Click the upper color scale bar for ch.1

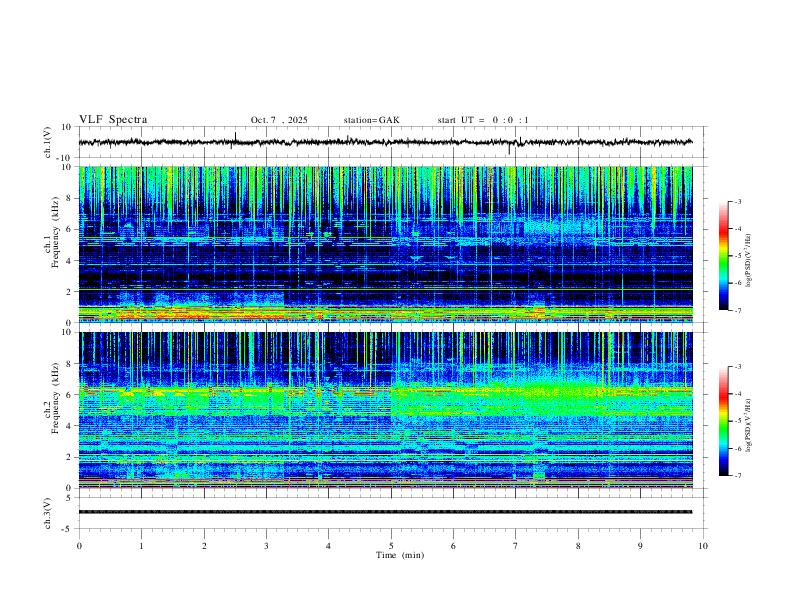click(x=724, y=256)
